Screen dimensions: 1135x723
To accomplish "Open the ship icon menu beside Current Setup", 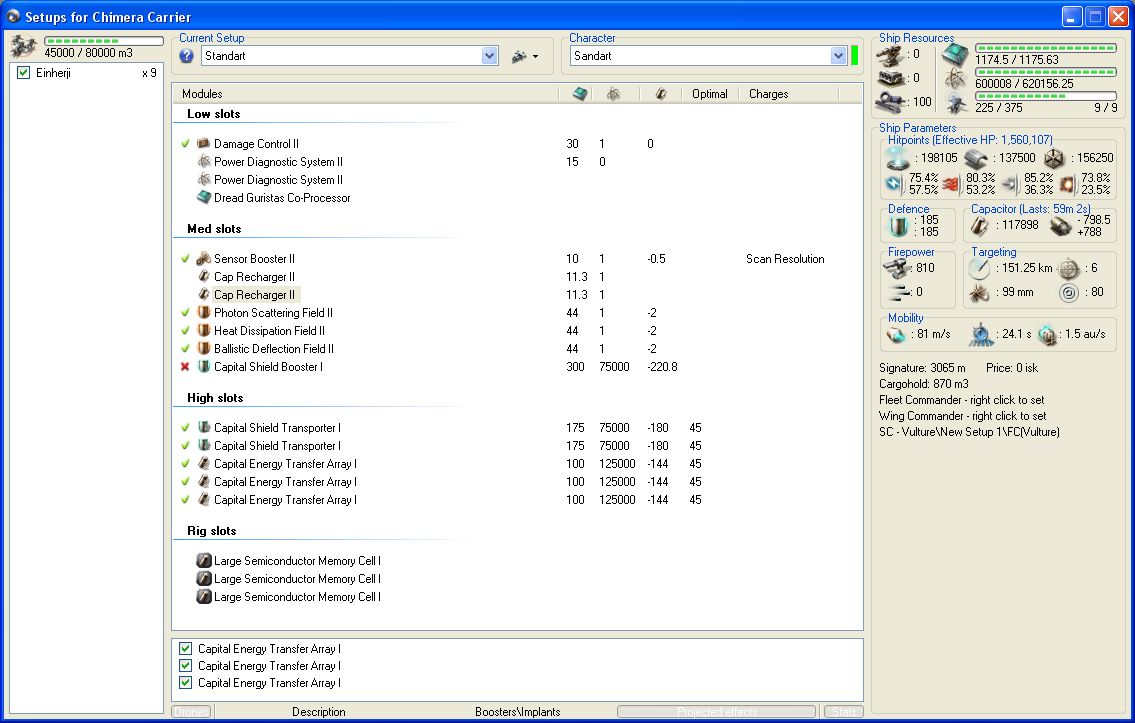I will click(523, 56).
